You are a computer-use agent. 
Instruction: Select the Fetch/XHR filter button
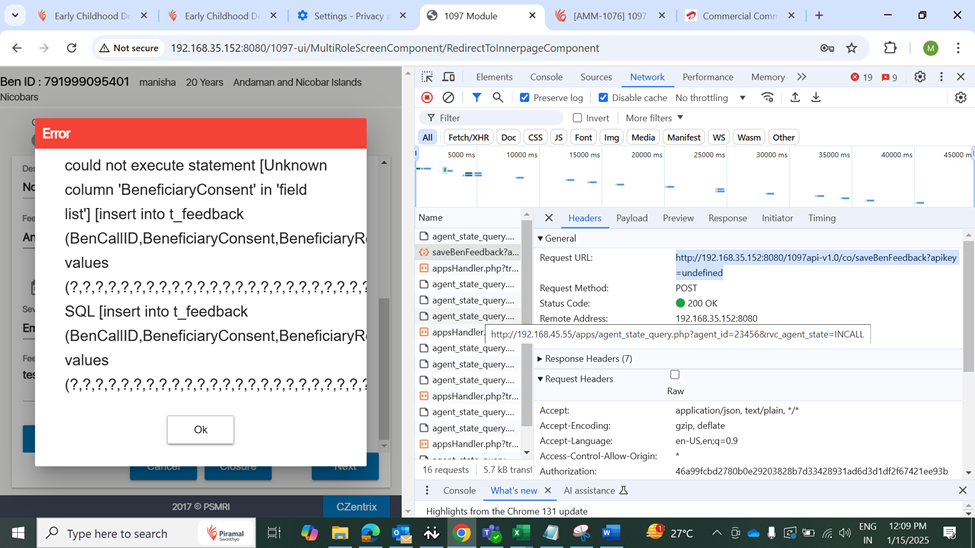468,138
